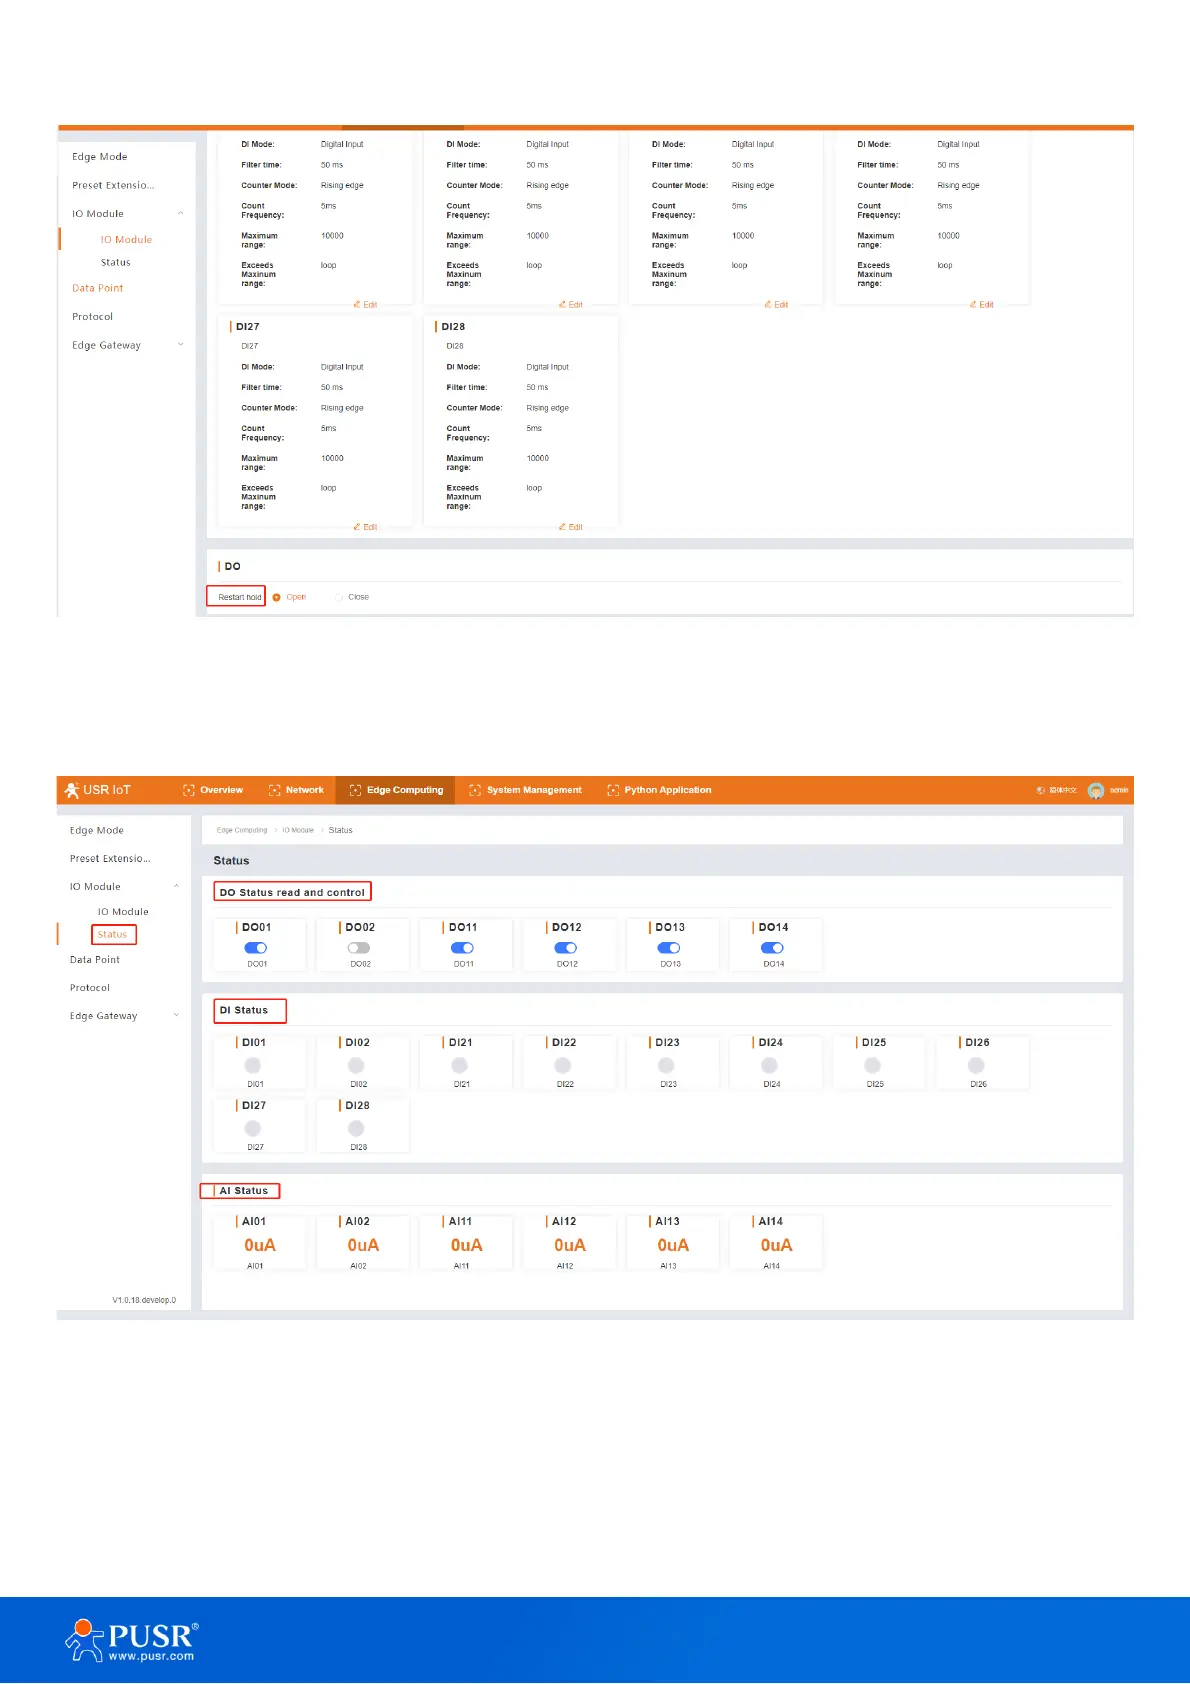
Task: Click the DI23 status indicator circle
Action: (x=666, y=1065)
